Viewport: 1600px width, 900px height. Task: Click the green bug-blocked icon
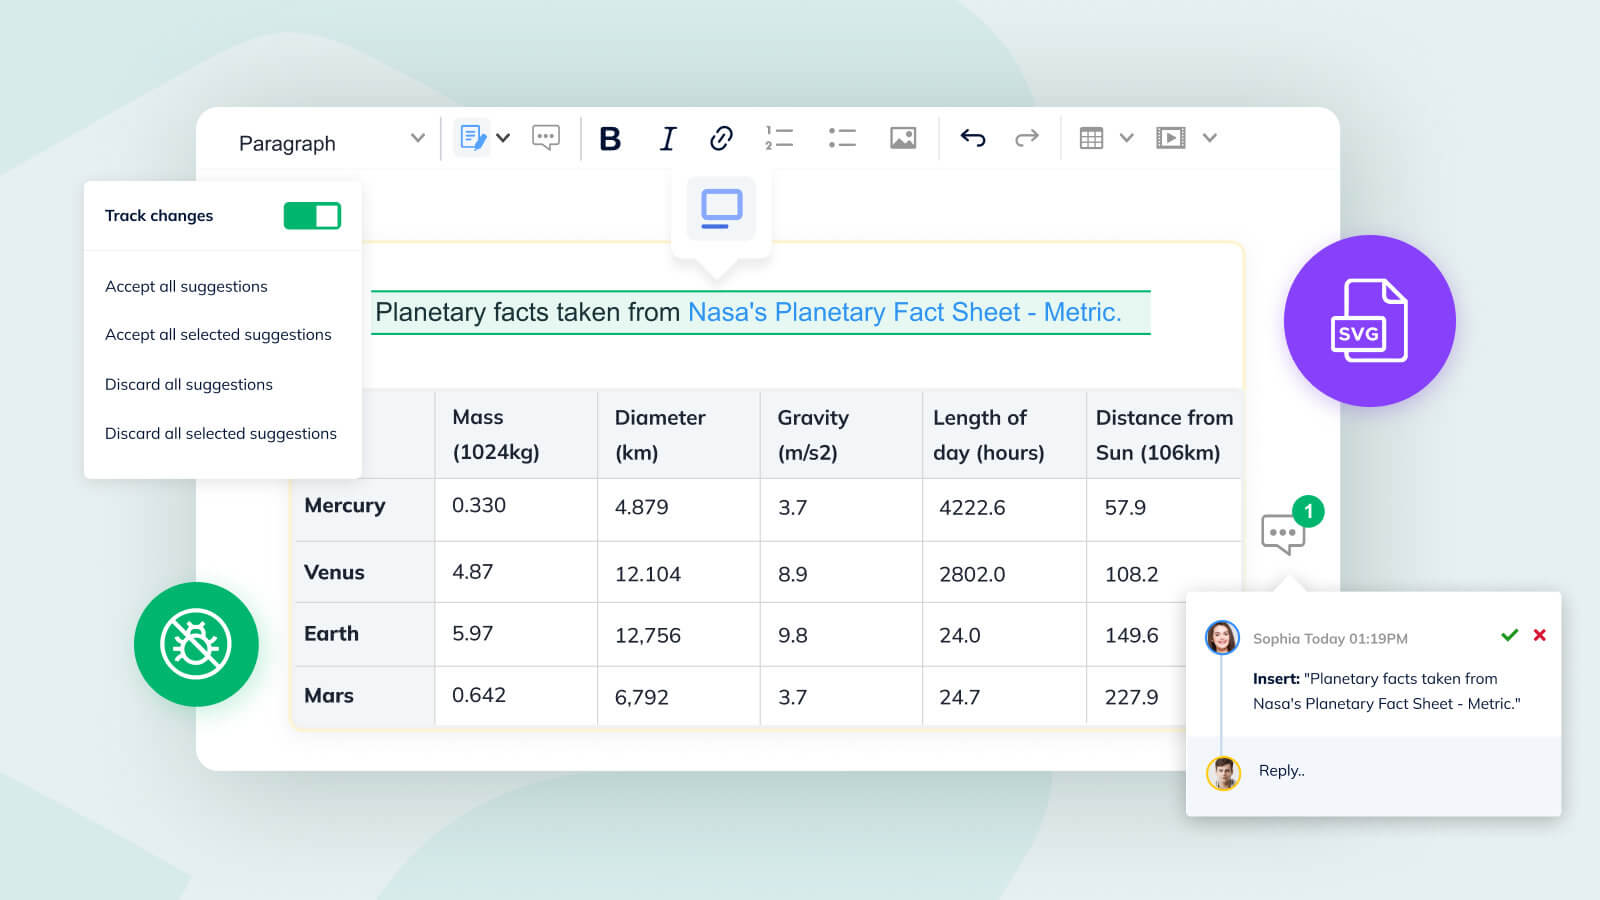(x=196, y=644)
